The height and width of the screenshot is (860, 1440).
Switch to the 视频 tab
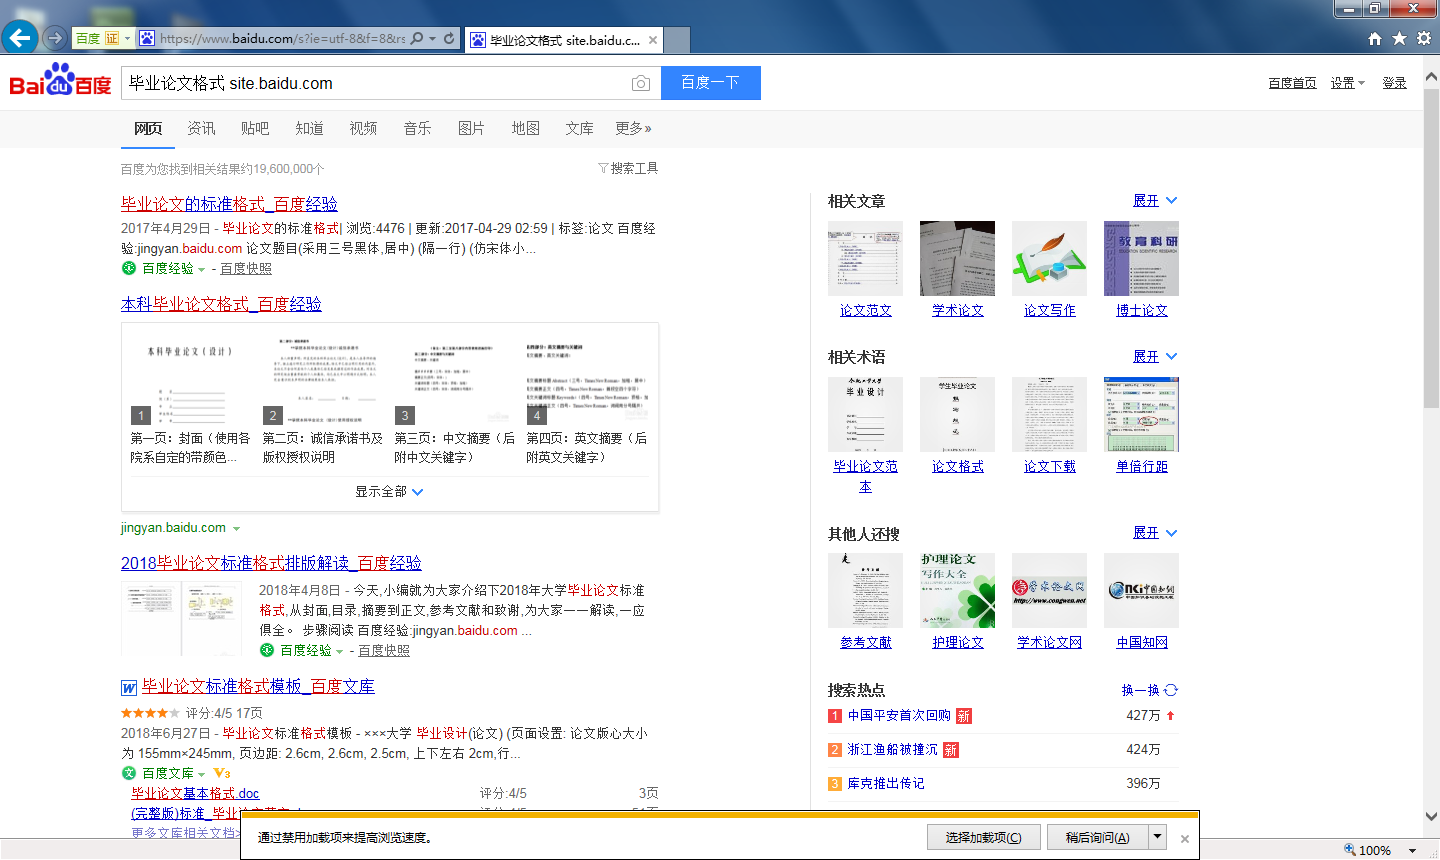pos(363,128)
